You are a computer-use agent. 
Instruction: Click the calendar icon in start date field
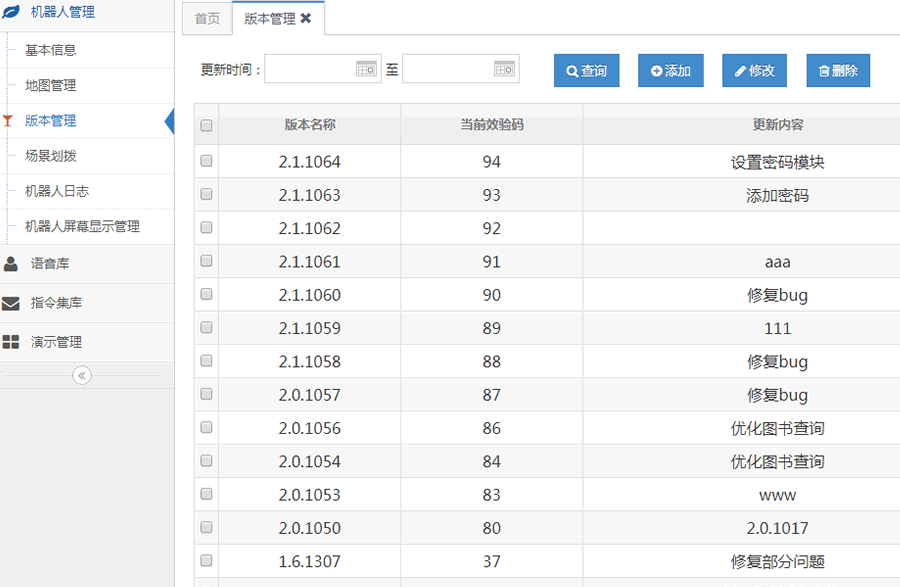pos(367,69)
